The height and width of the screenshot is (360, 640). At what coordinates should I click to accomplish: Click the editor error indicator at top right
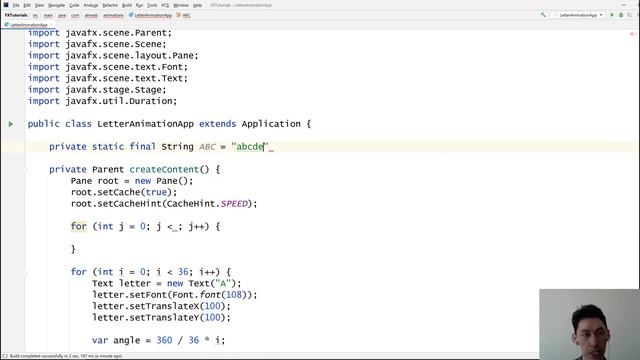click(x=633, y=34)
